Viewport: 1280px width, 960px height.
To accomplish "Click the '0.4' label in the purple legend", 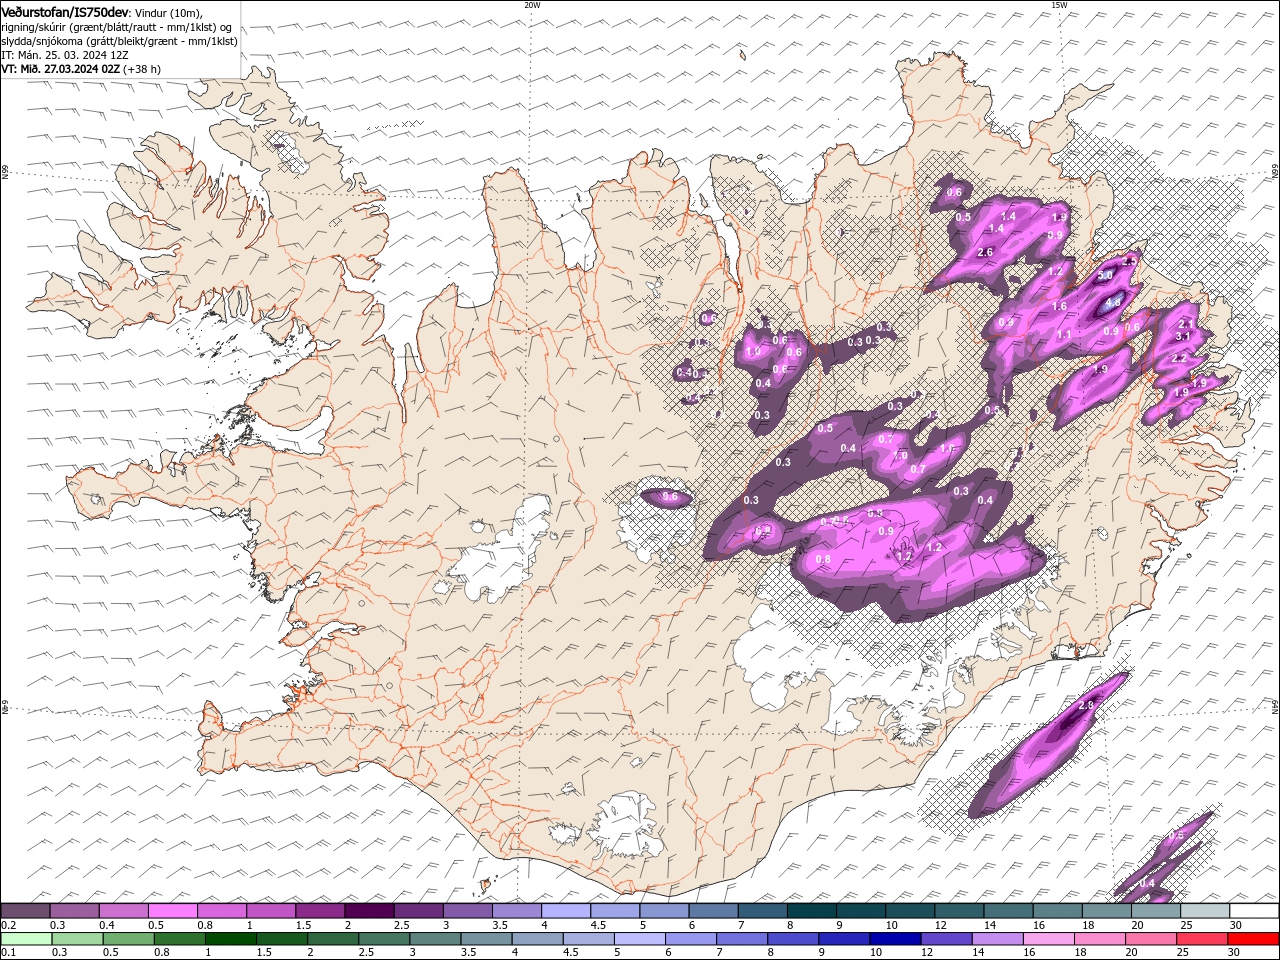I will [106, 925].
